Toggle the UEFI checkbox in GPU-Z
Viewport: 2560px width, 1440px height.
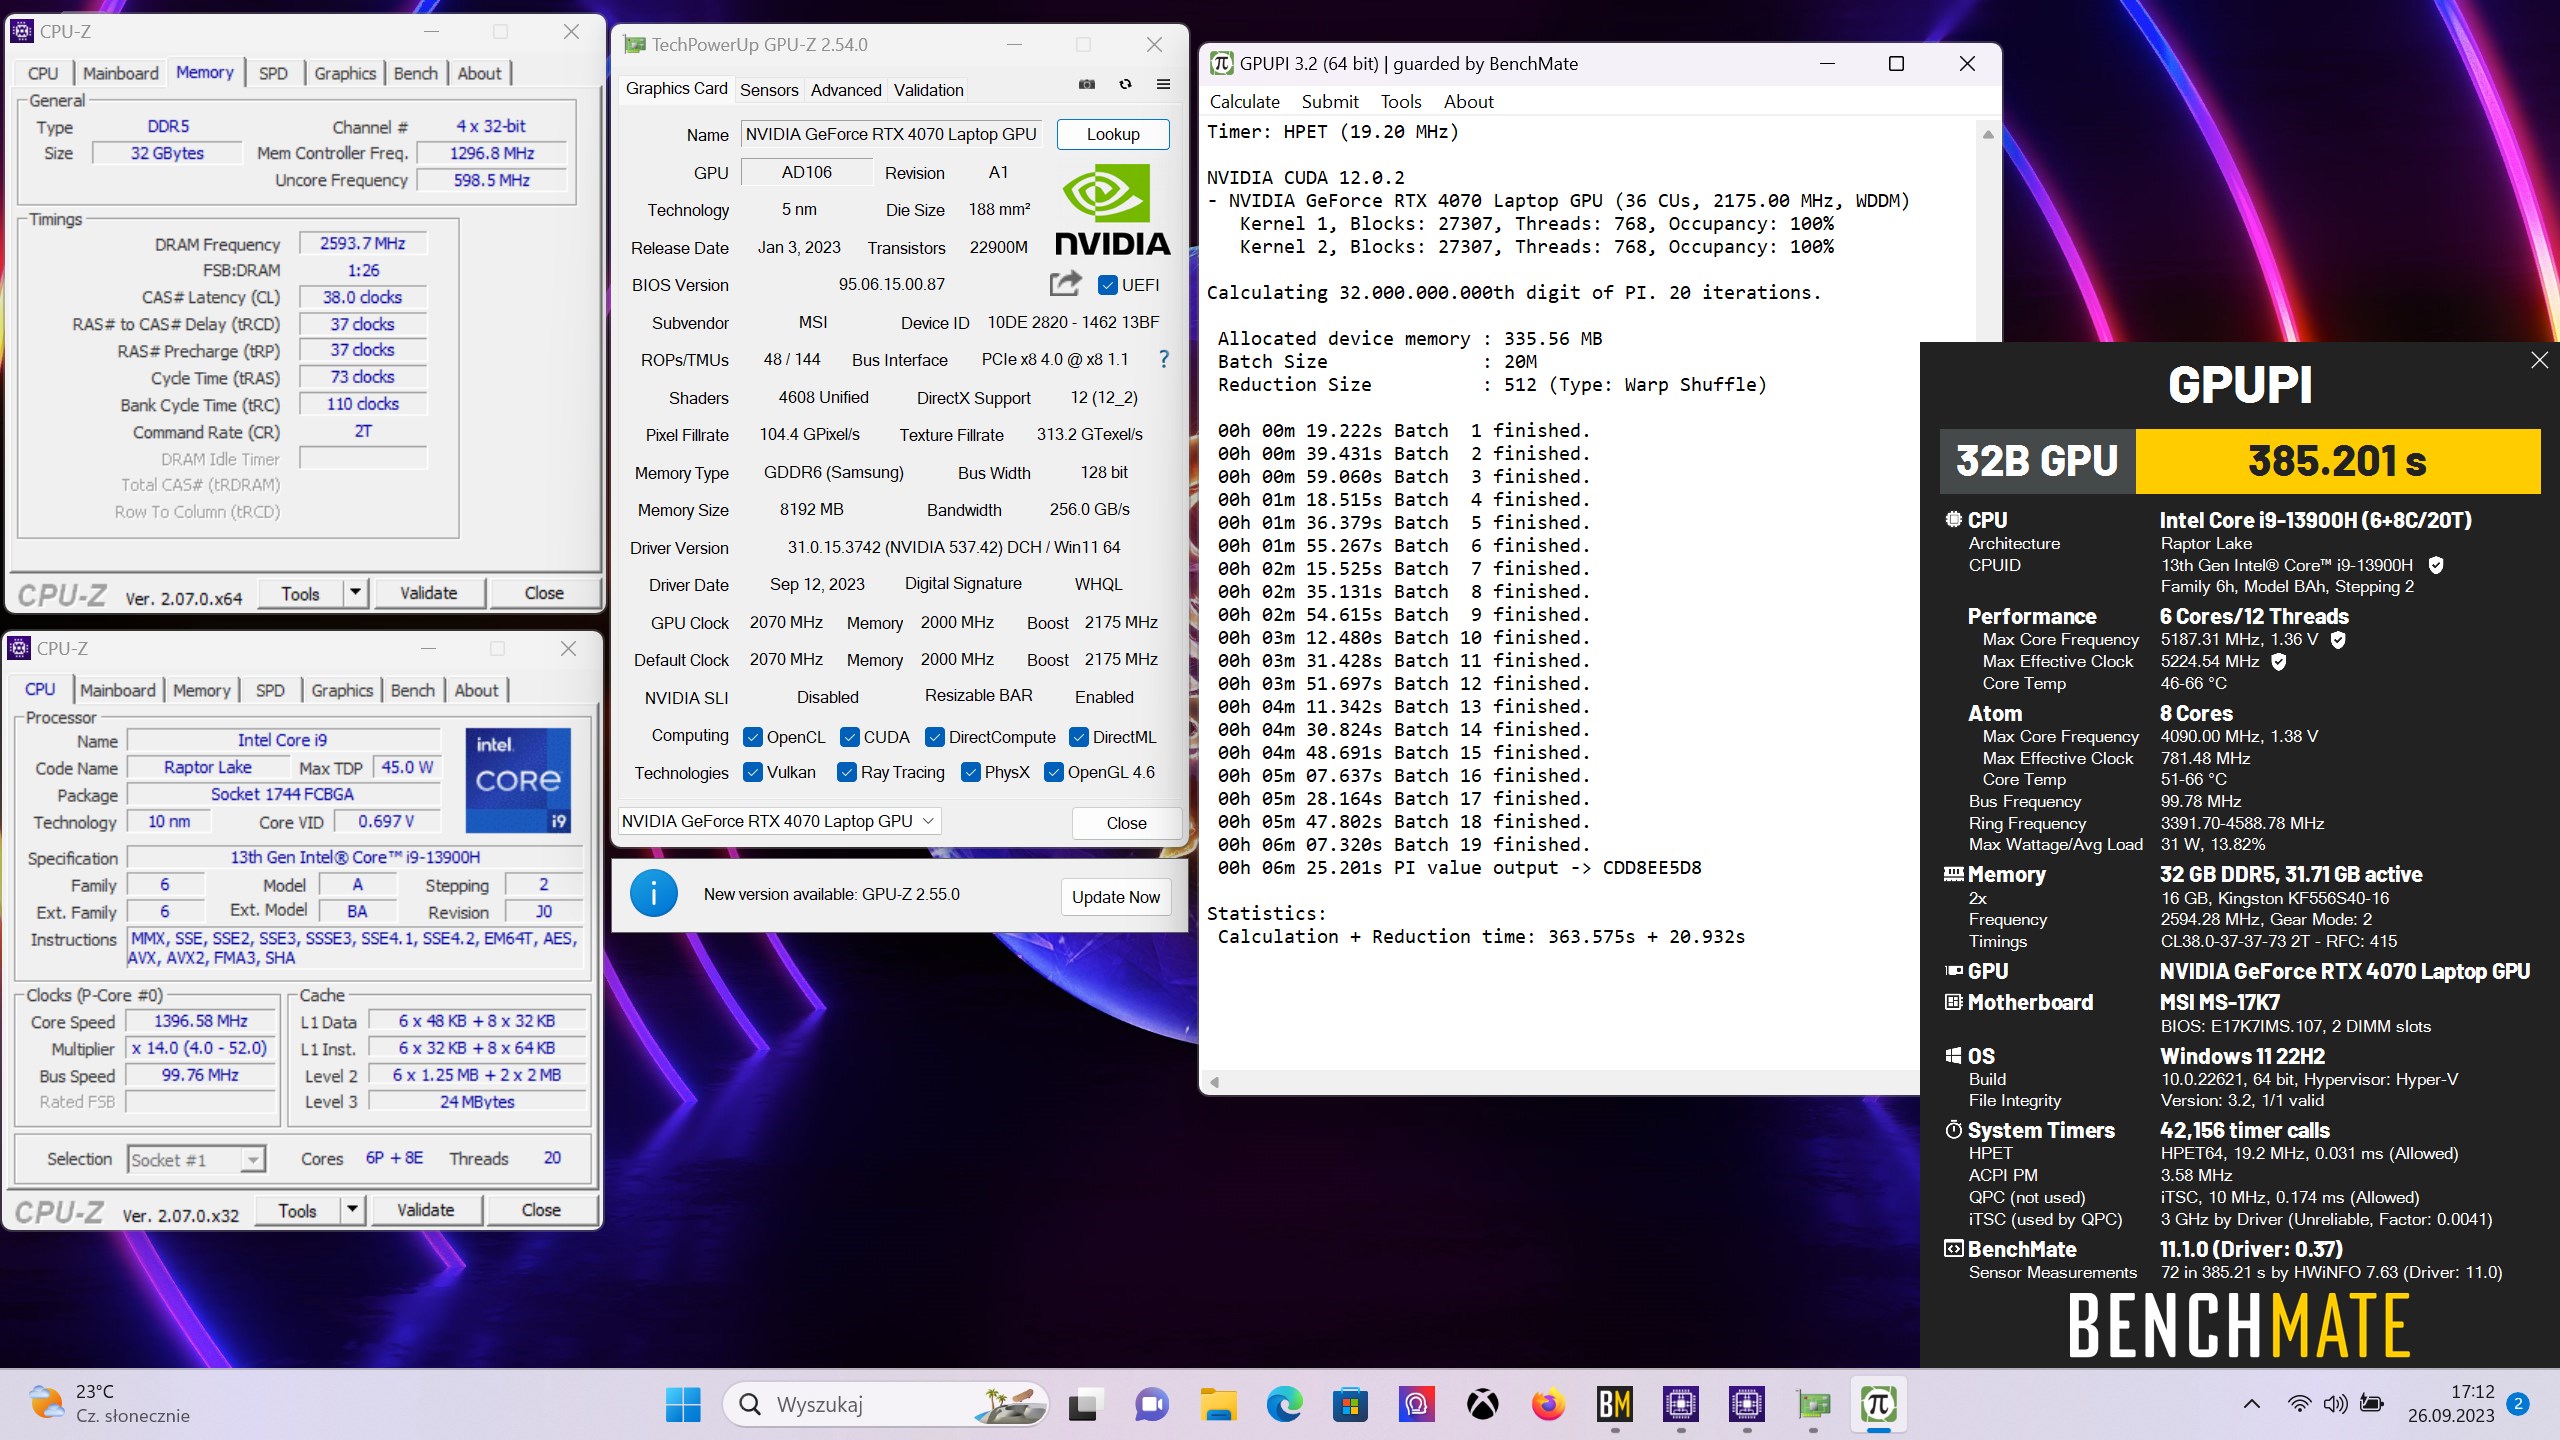1107,285
